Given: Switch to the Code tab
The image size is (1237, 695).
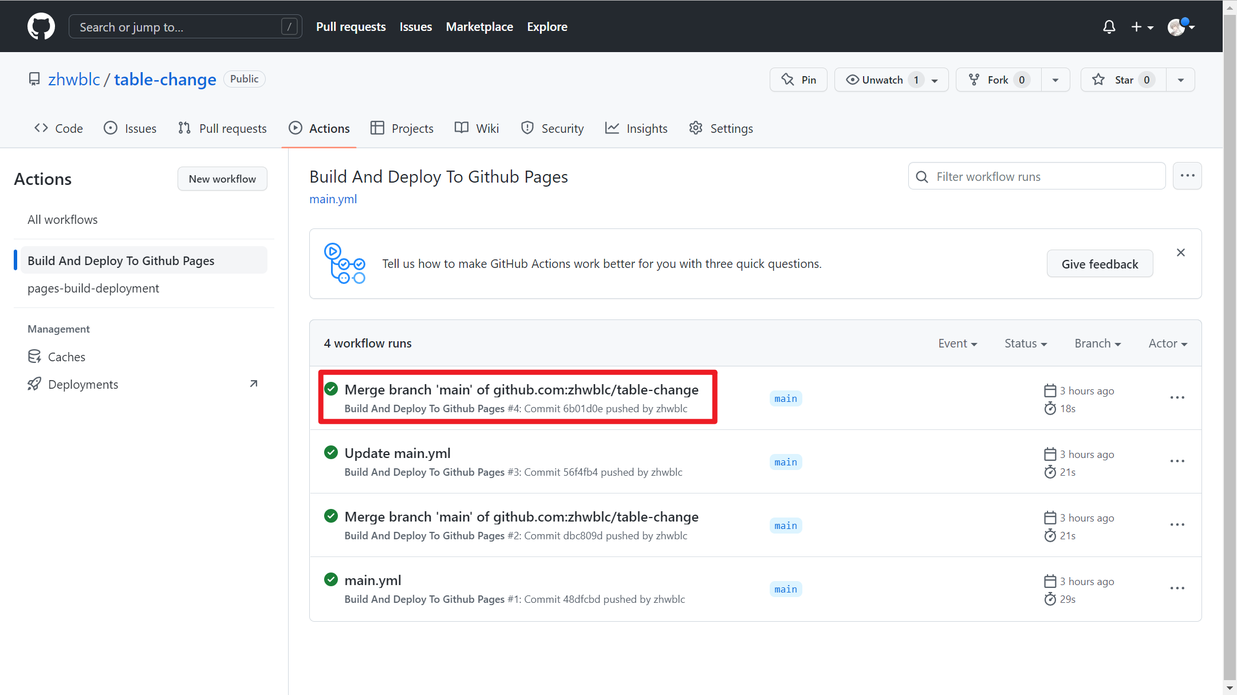Looking at the screenshot, I should (x=59, y=128).
